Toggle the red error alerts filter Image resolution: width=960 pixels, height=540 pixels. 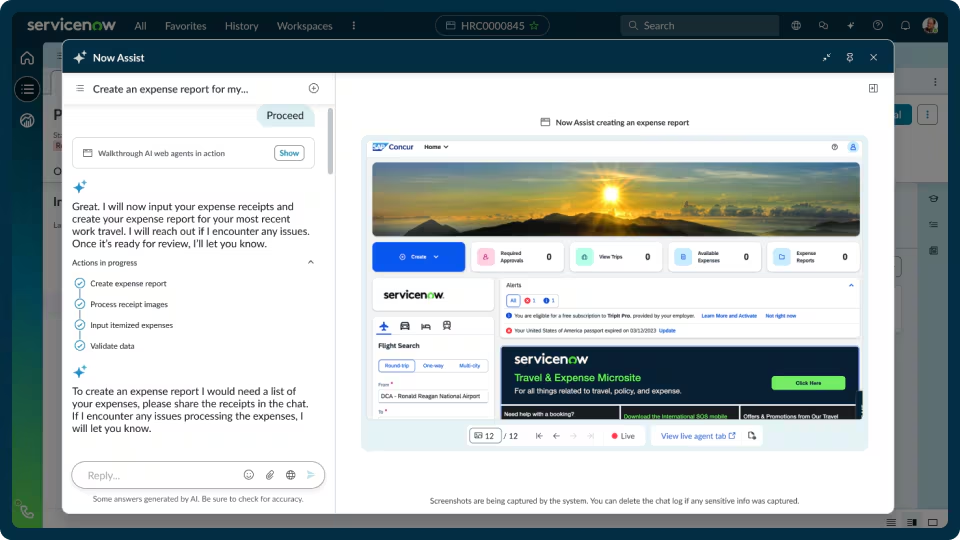(530, 300)
